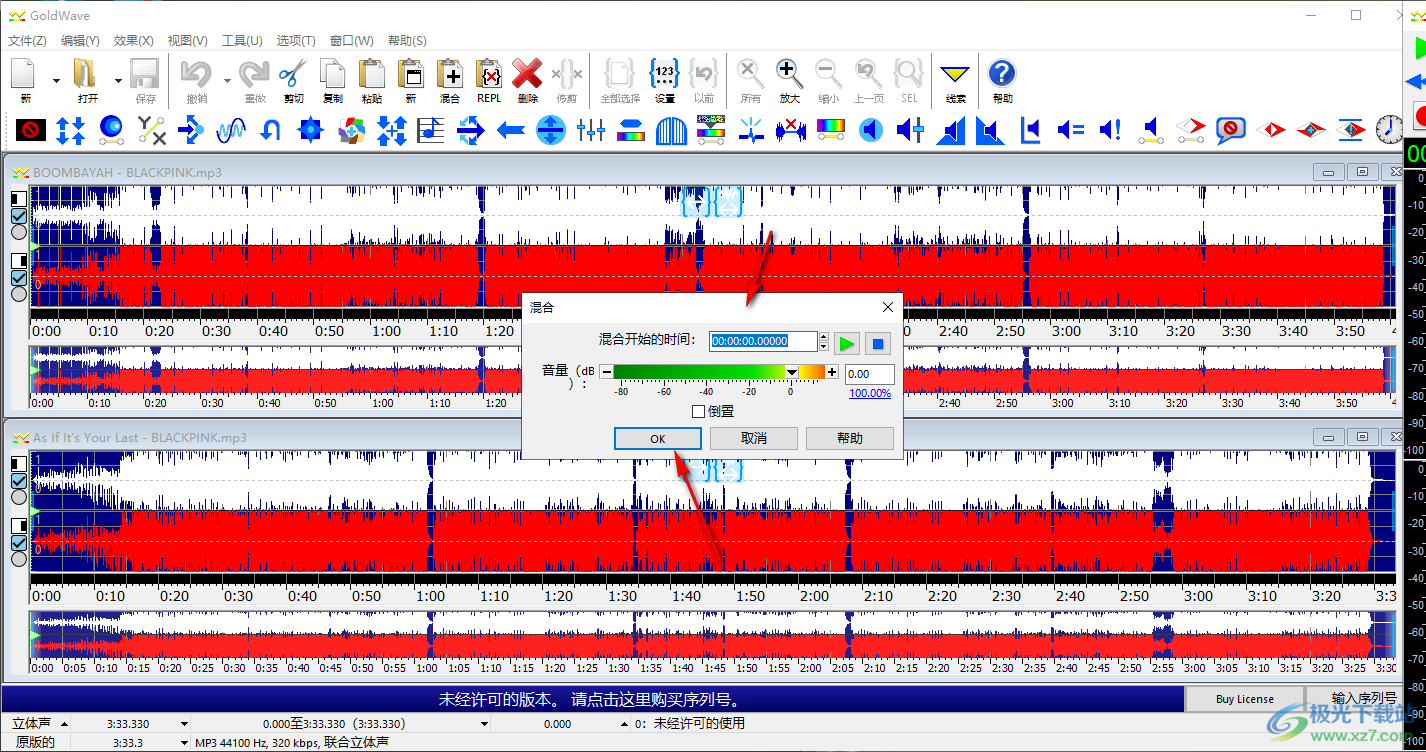The image size is (1426, 752).
Task: Click the blue left arrow effect icon
Action: 511,129
